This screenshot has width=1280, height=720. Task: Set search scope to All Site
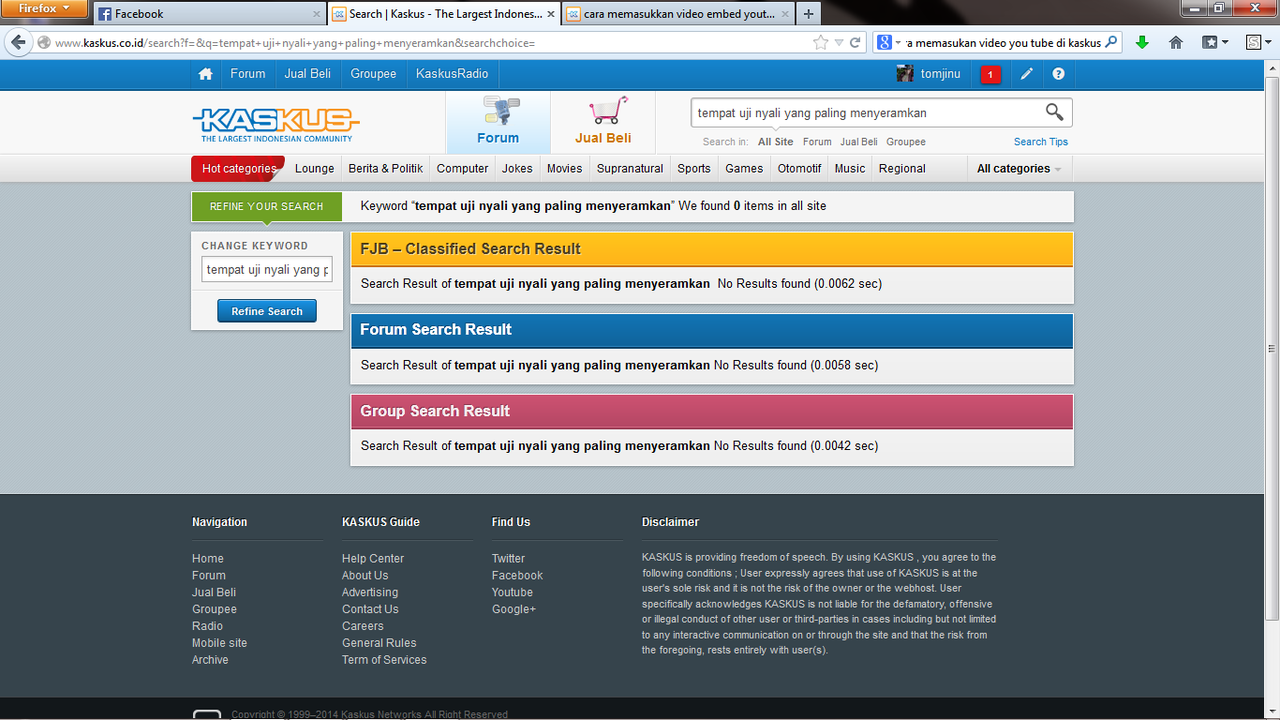775,142
